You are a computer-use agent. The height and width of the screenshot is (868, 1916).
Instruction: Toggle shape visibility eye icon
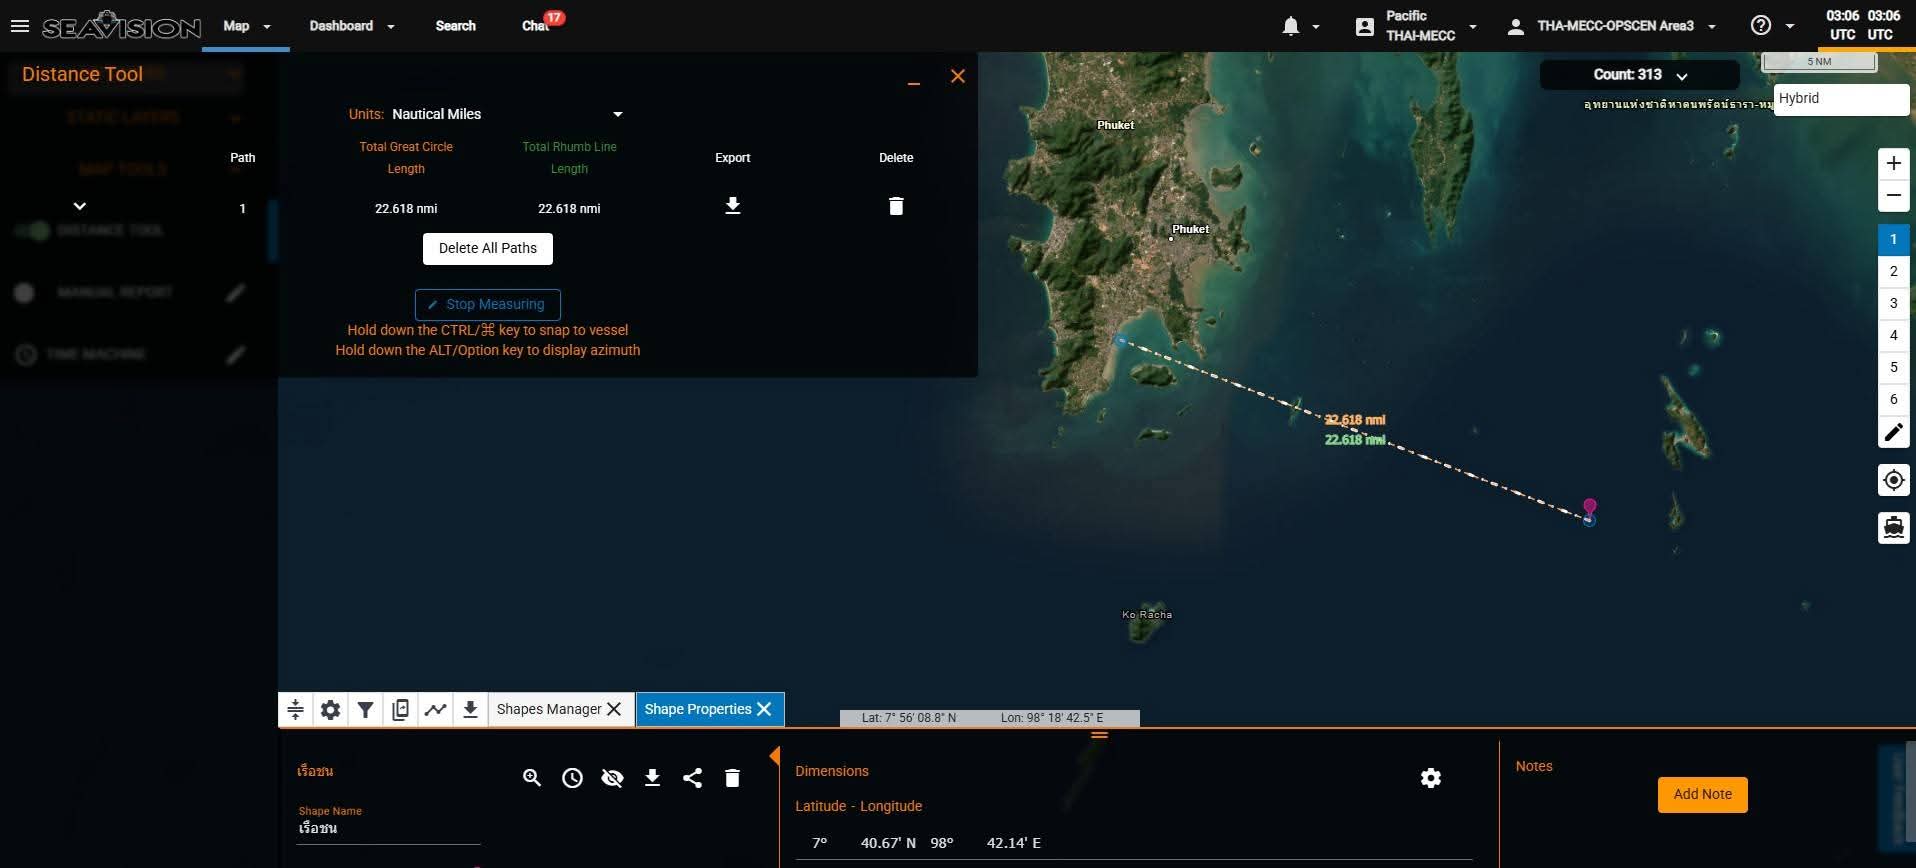(612, 778)
